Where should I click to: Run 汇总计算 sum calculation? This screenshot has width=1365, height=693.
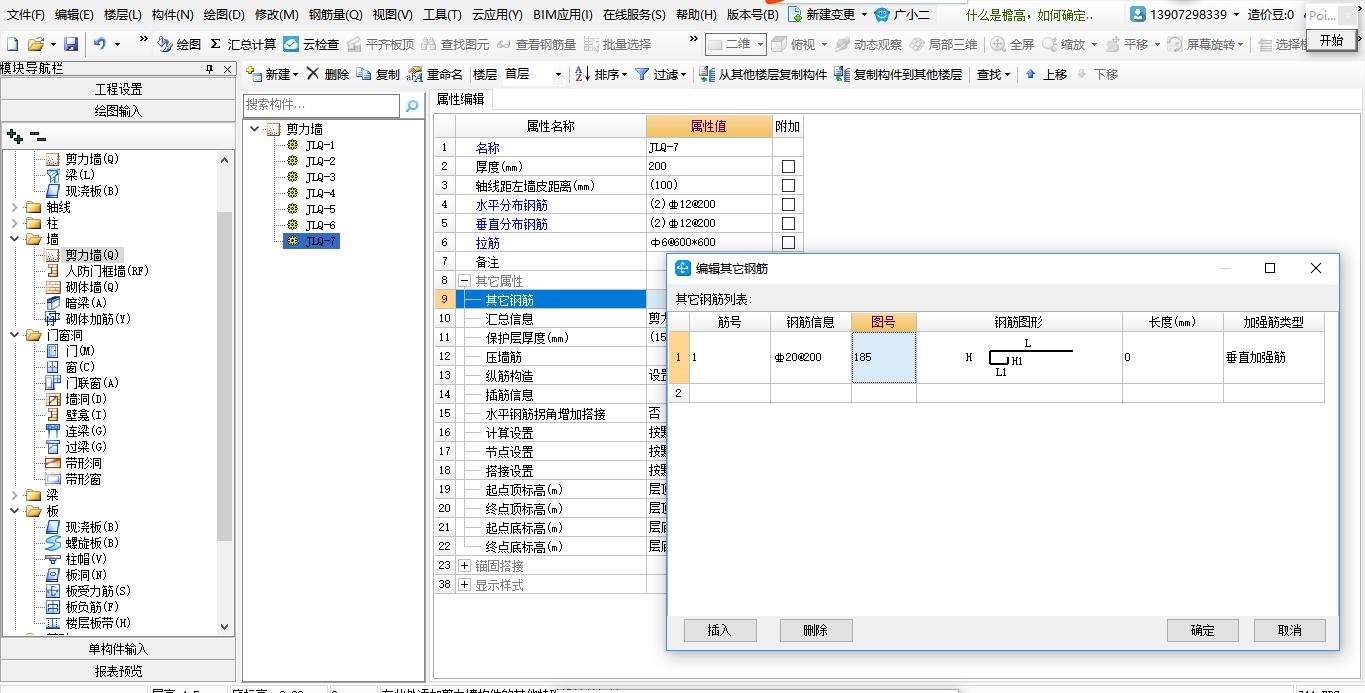pos(243,44)
